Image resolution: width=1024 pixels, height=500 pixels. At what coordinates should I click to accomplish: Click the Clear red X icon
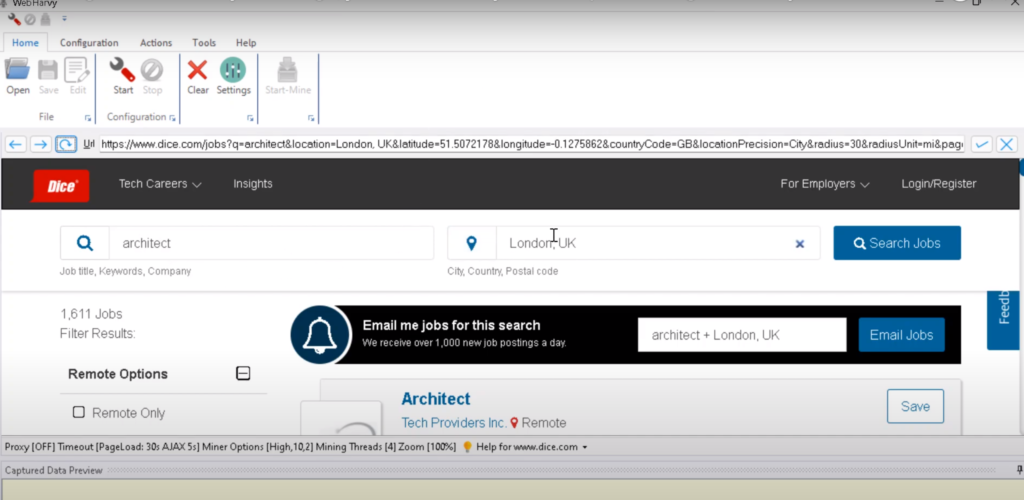coord(198,71)
